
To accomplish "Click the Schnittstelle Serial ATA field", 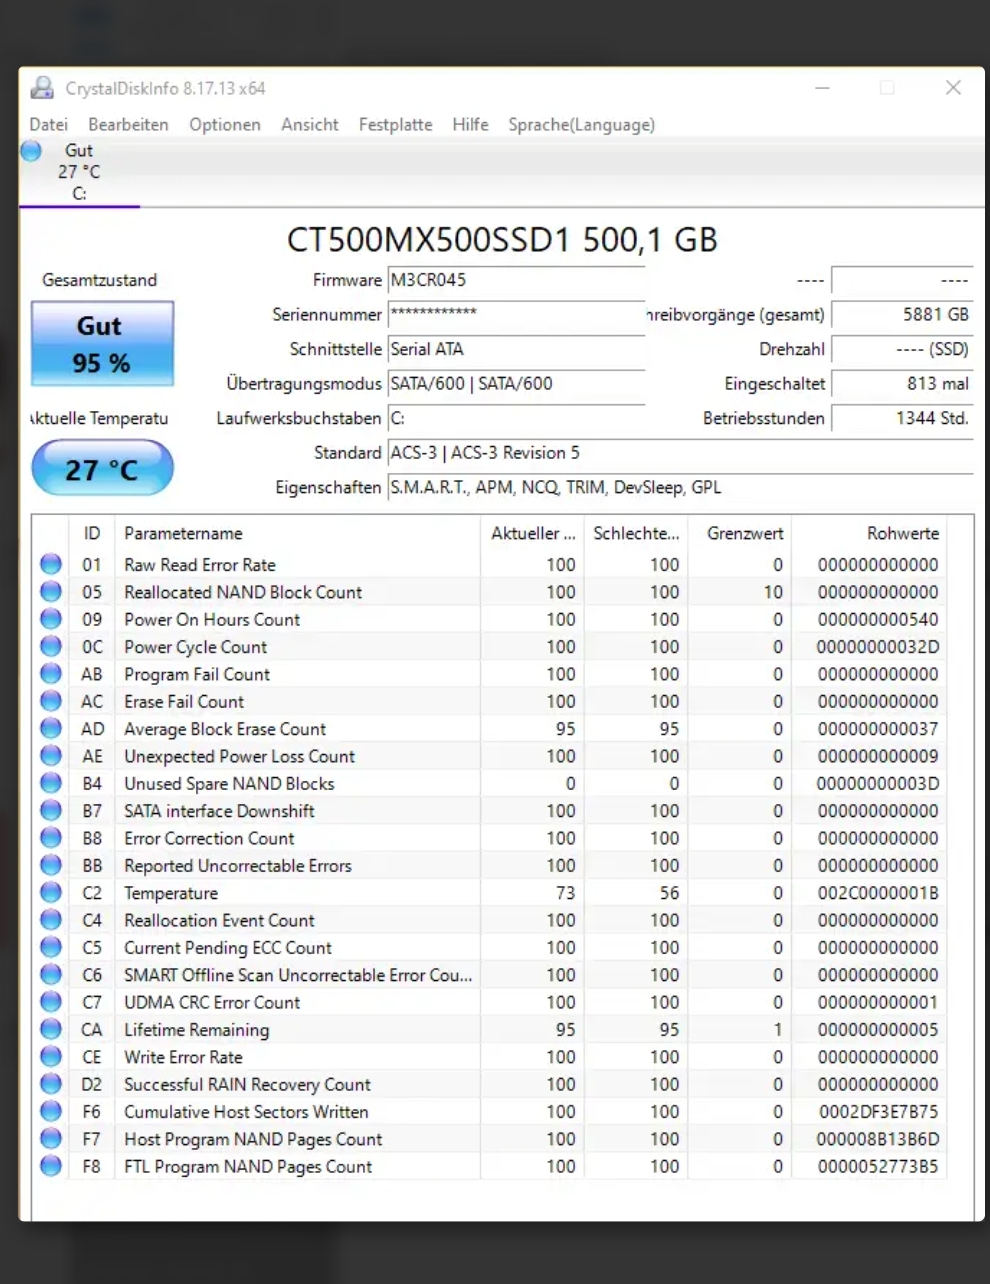I will pos(516,349).
